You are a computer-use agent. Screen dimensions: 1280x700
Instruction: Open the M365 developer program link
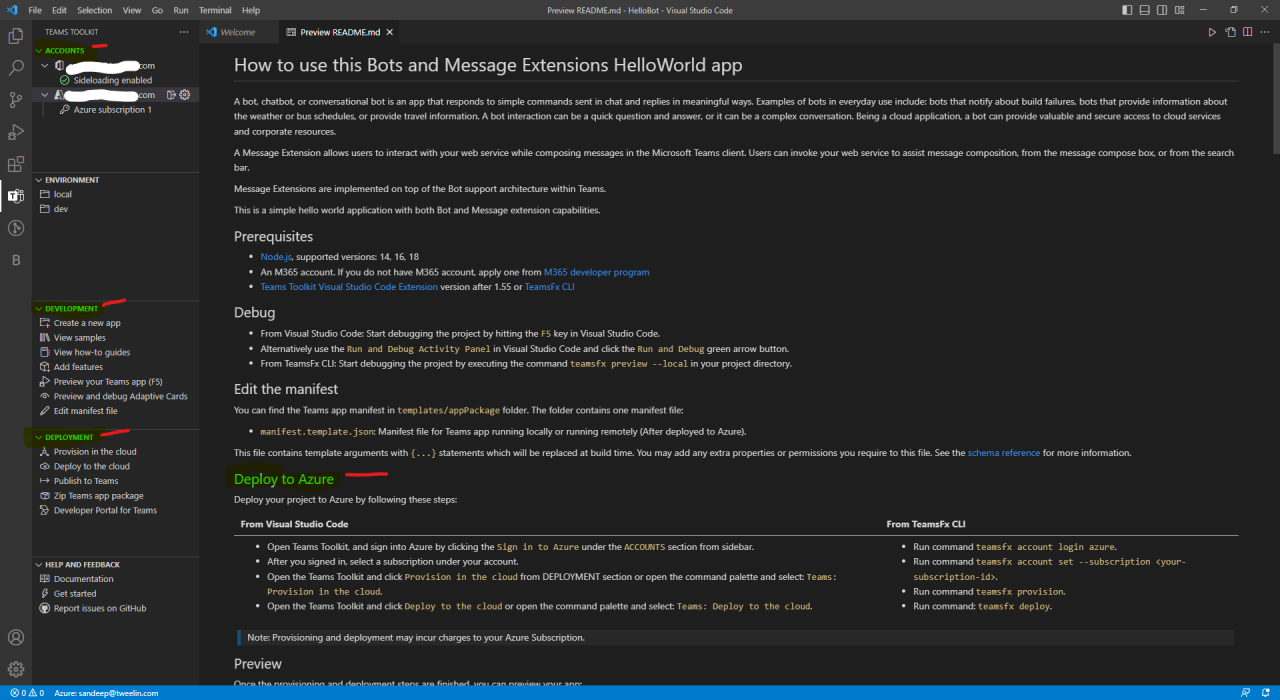coord(597,272)
